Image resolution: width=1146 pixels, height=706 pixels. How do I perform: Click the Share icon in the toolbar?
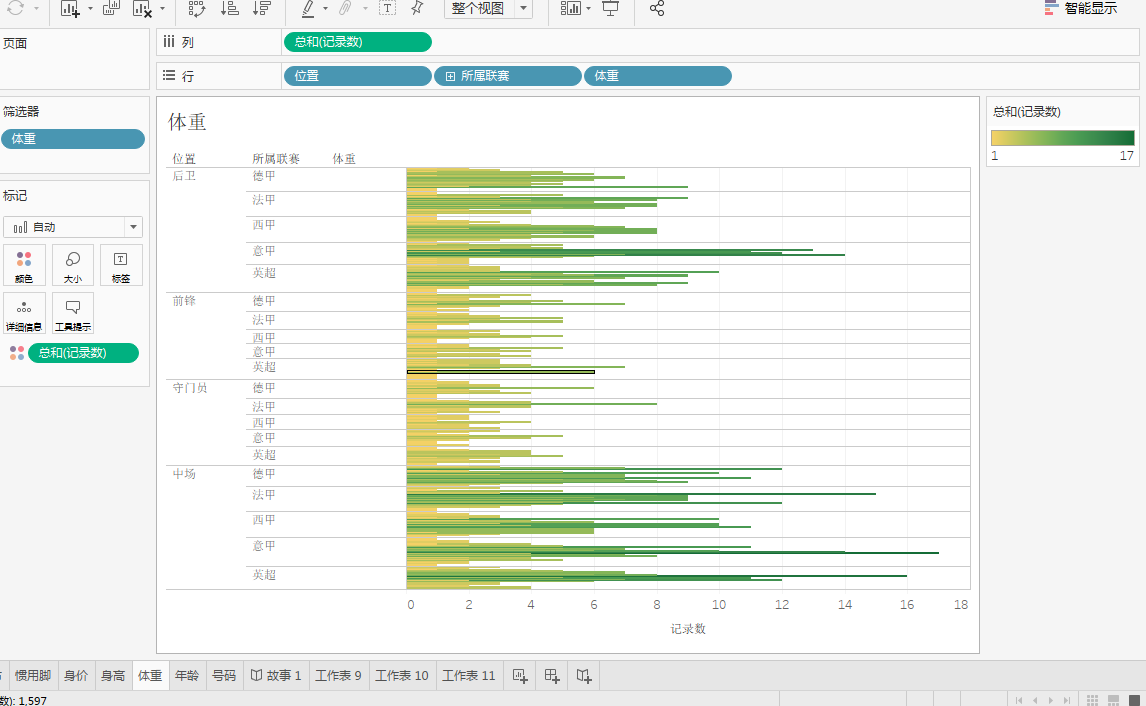point(657,9)
